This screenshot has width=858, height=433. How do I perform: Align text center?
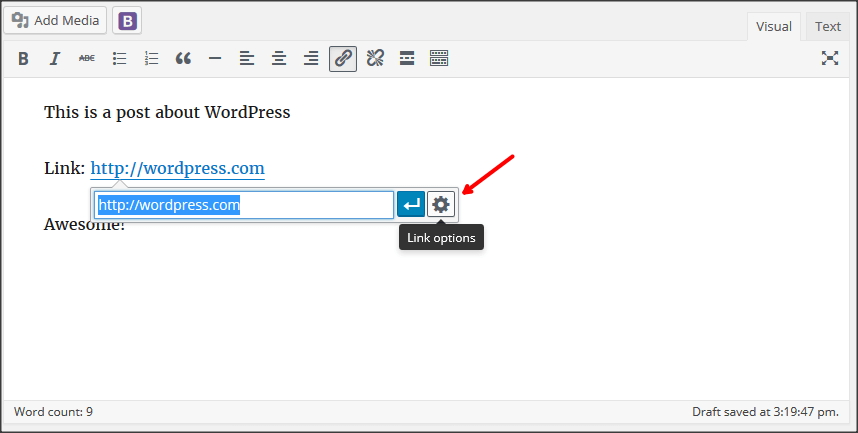(x=279, y=59)
